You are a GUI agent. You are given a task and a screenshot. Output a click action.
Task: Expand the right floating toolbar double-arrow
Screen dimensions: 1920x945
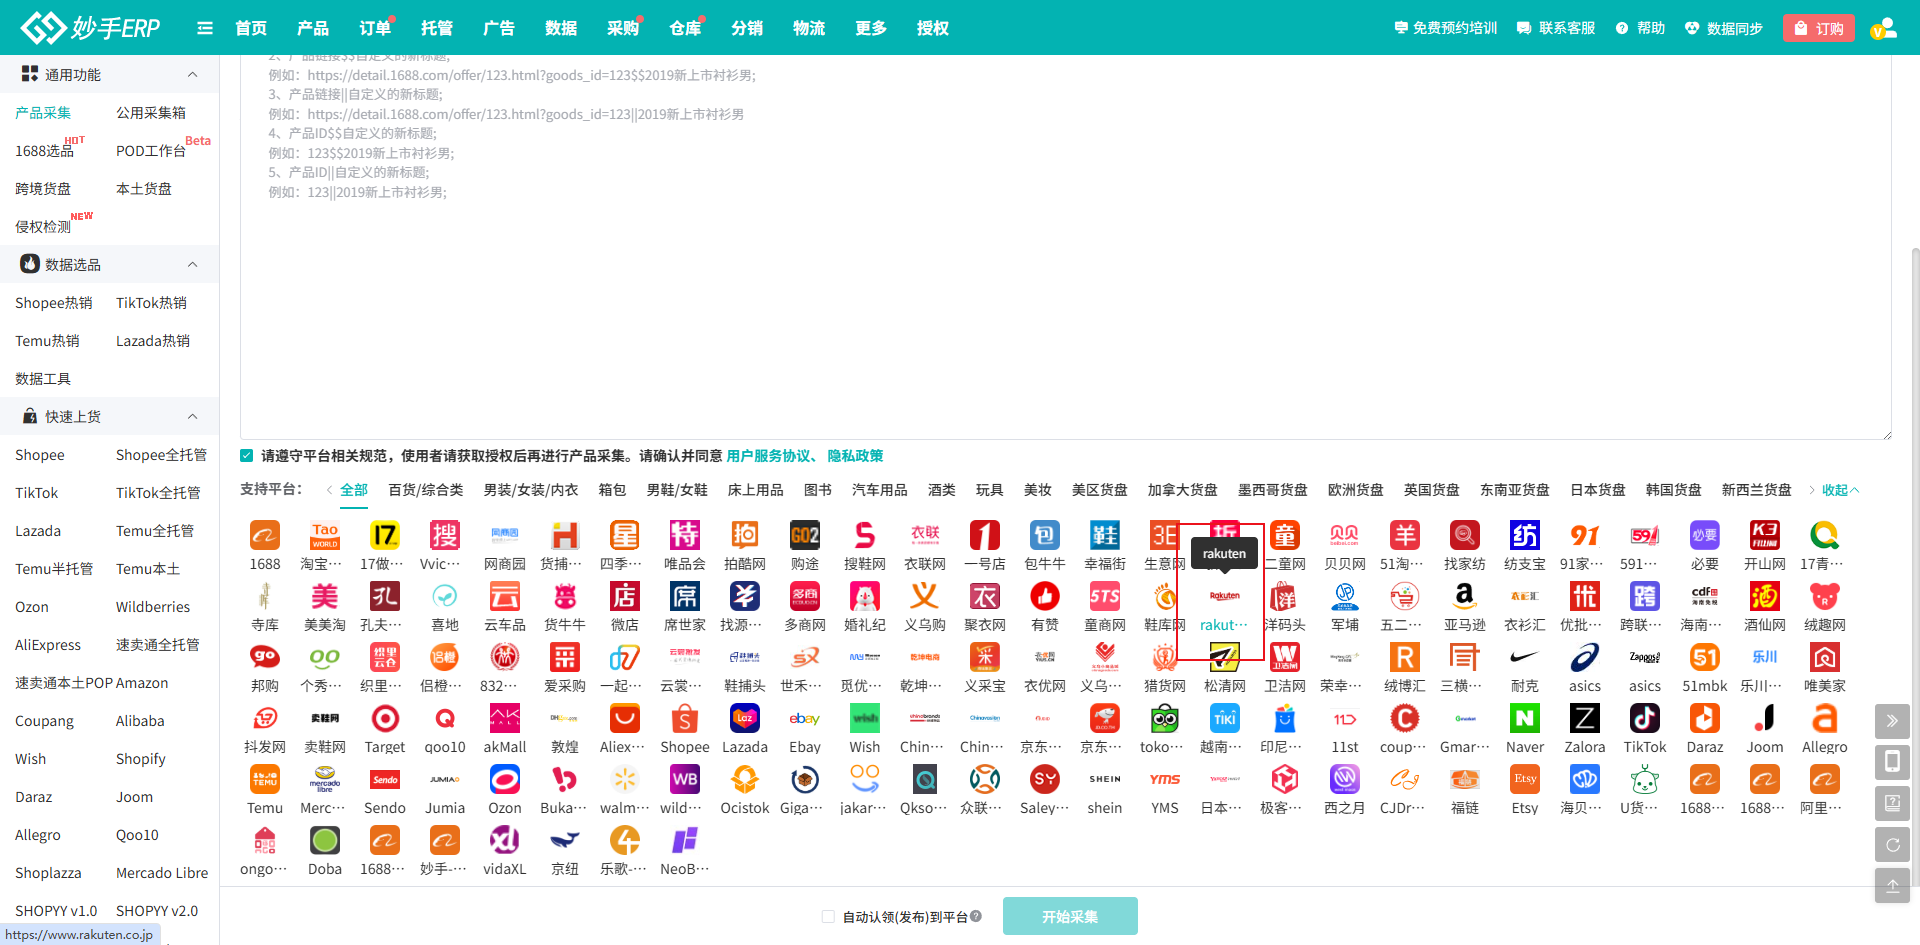click(x=1892, y=721)
